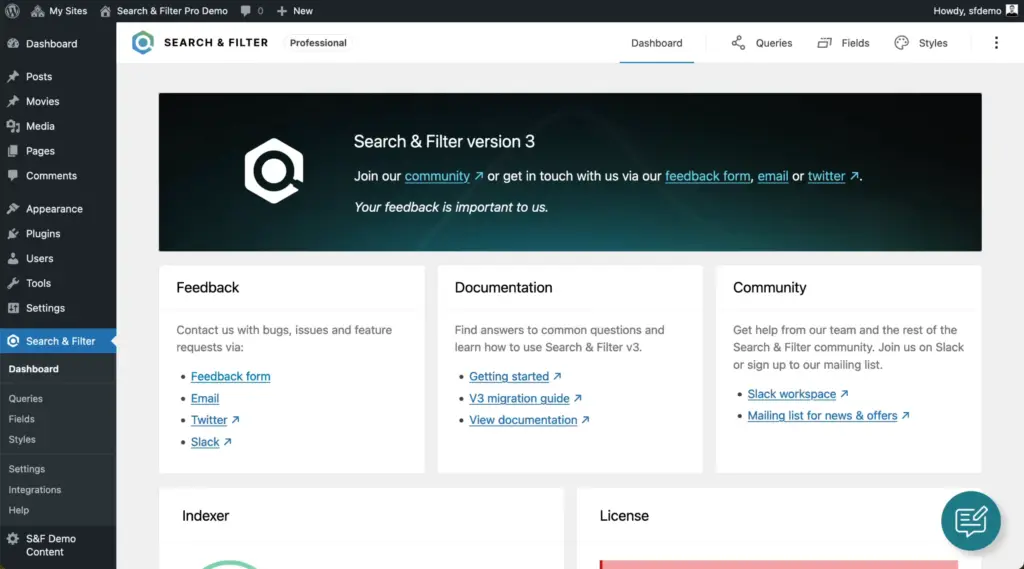Open Styles in the sidebar submenu
1024x569 pixels.
point(22,440)
